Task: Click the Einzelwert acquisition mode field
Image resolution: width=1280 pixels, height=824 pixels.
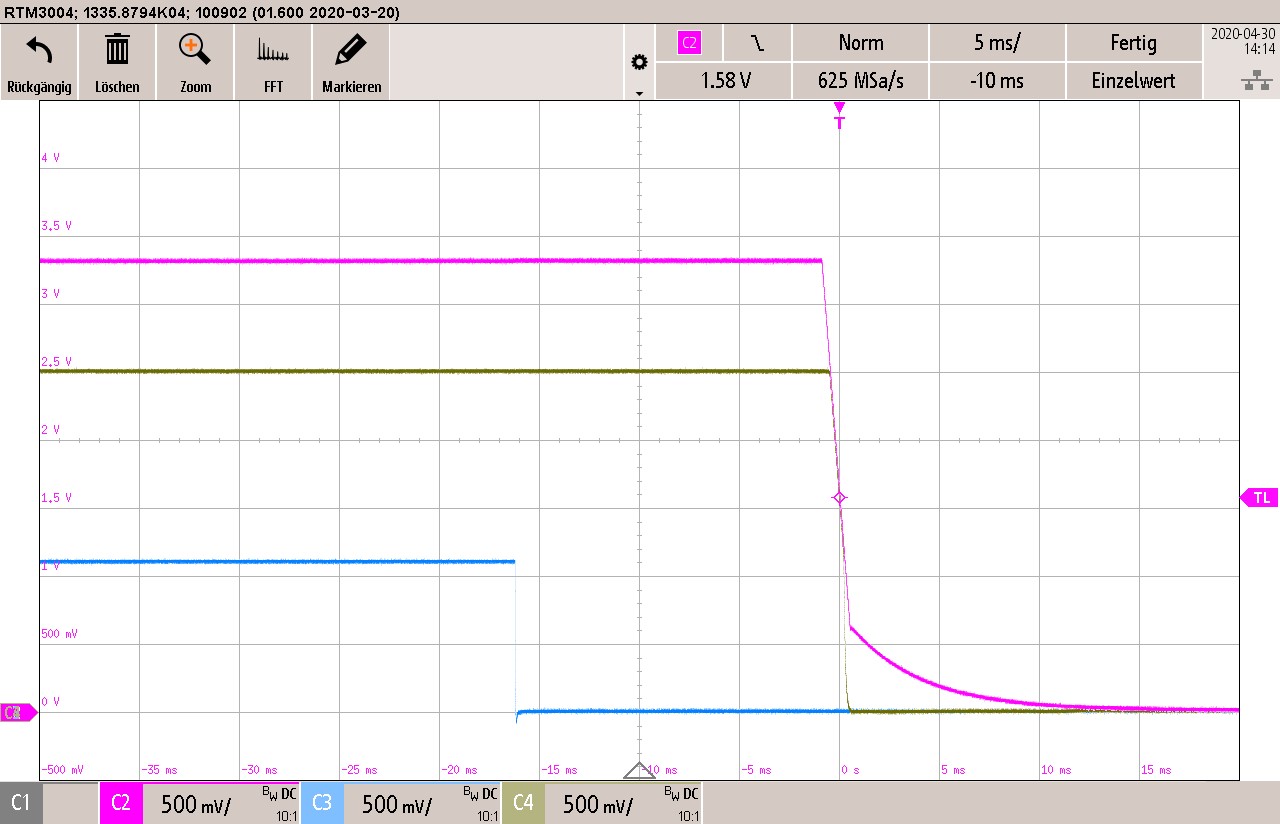Action: click(1134, 81)
